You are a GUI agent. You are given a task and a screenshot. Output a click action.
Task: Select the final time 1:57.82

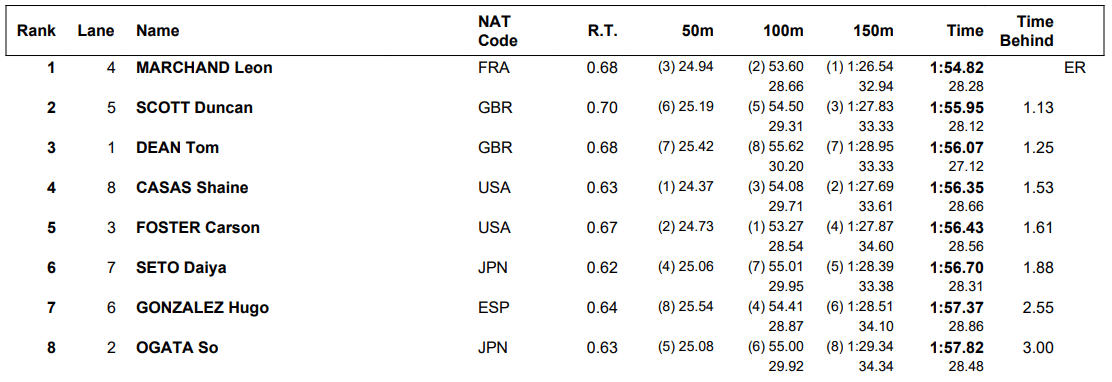coord(957,348)
